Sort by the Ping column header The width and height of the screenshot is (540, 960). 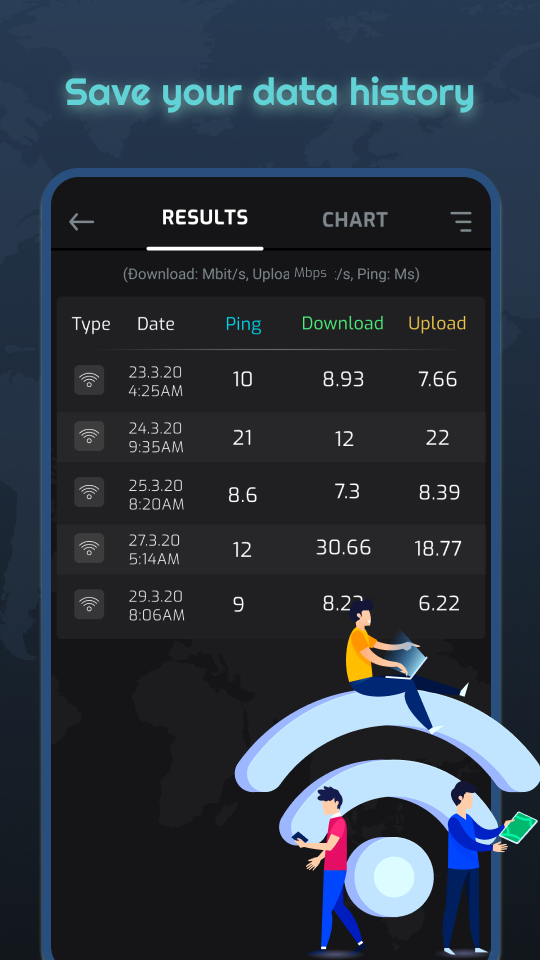[243, 324]
